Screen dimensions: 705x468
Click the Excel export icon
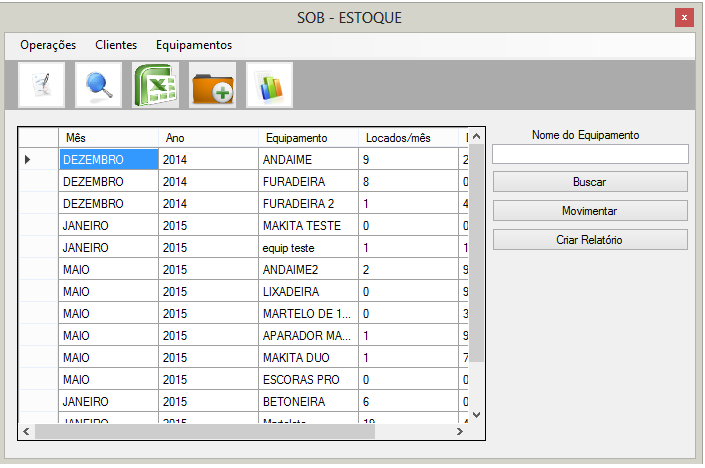click(156, 85)
